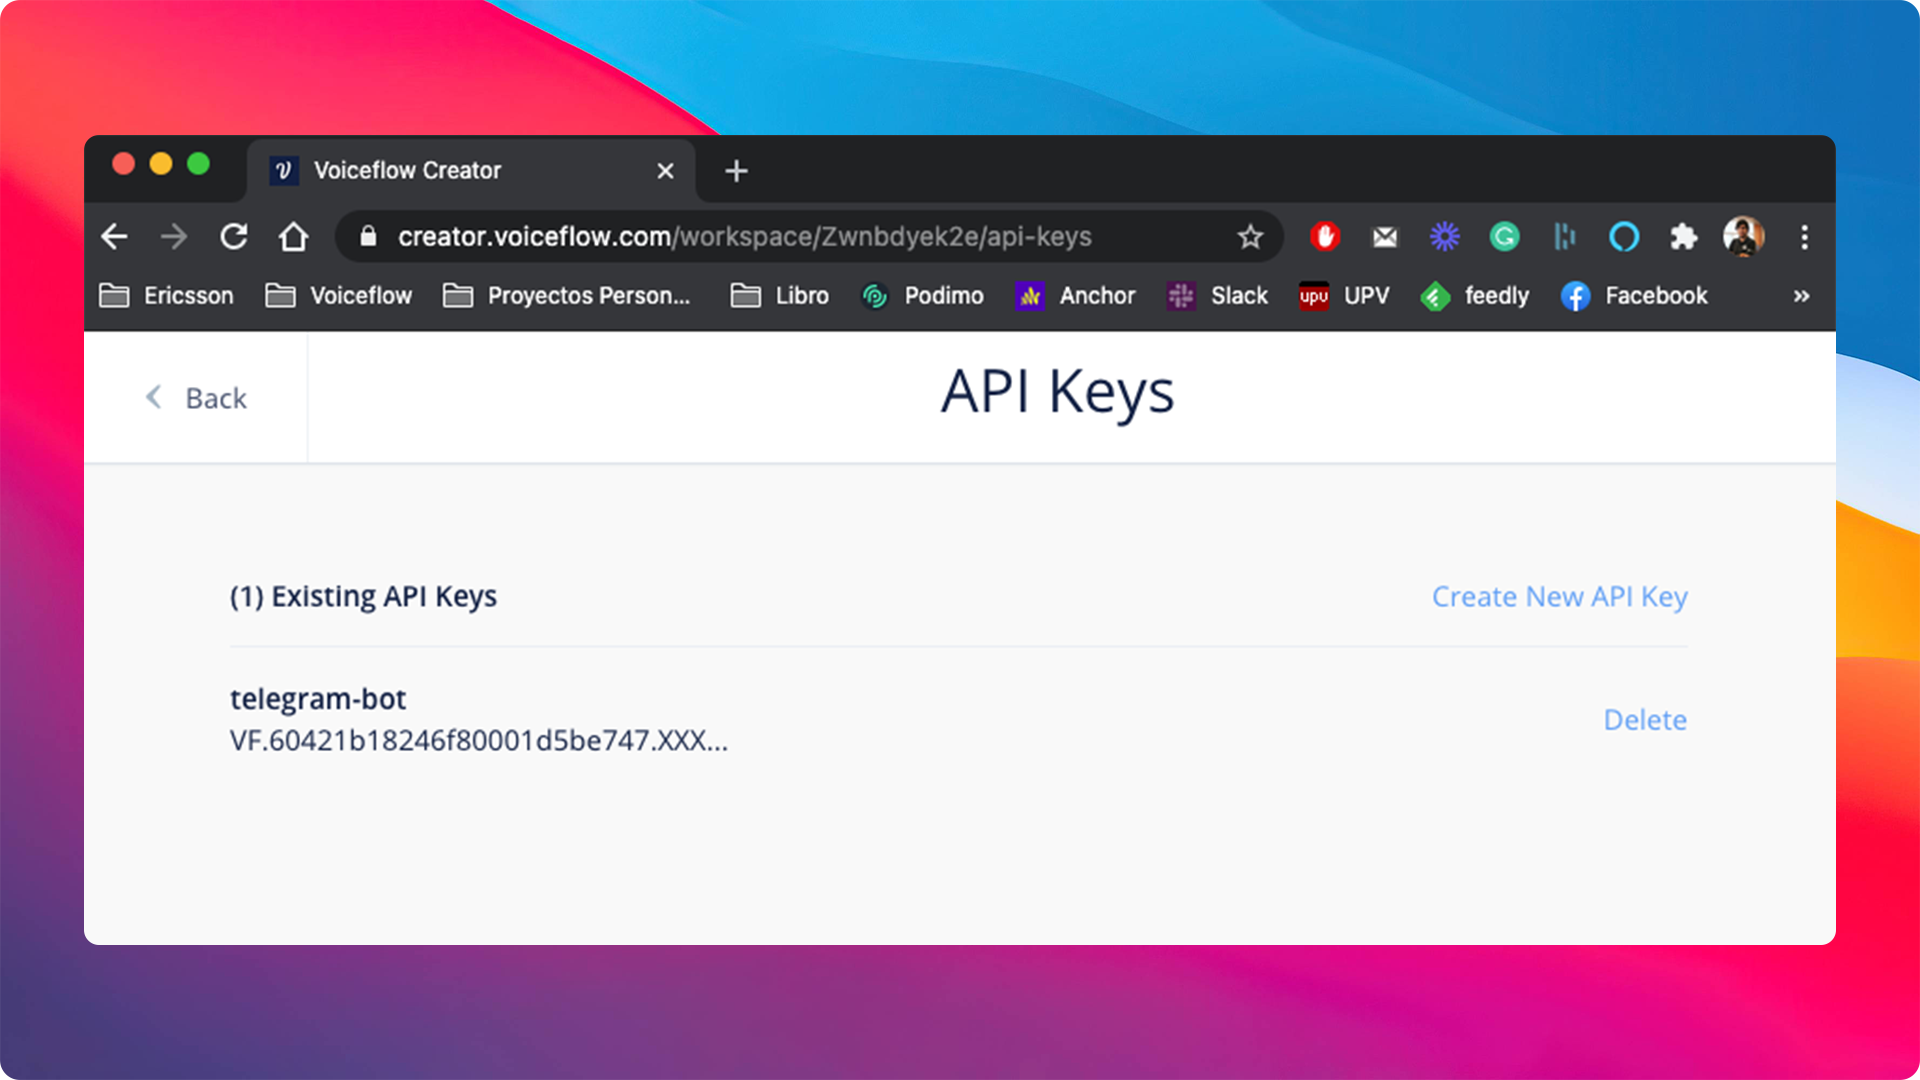1920x1080 pixels.
Task: Open the Anchor bookmark icon
Action: [x=1030, y=296]
